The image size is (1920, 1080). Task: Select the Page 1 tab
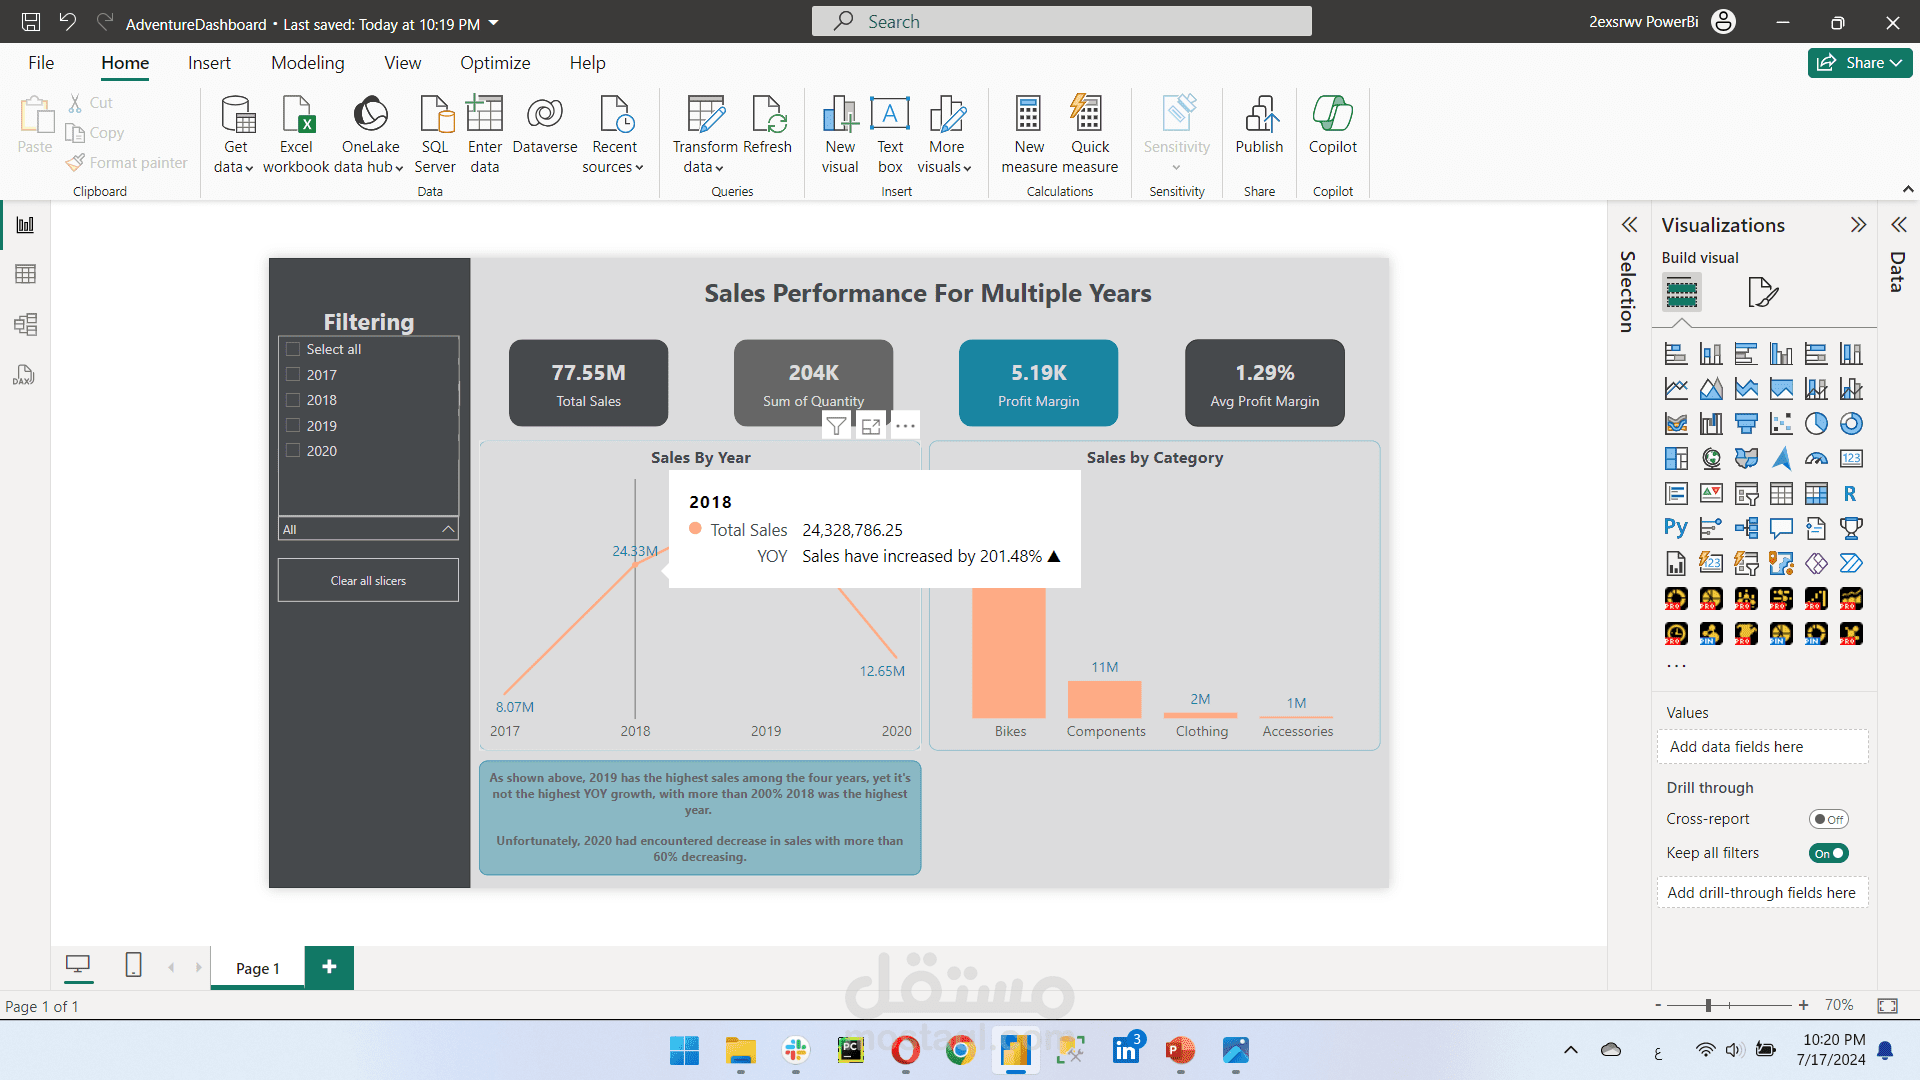click(x=258, y=968)
